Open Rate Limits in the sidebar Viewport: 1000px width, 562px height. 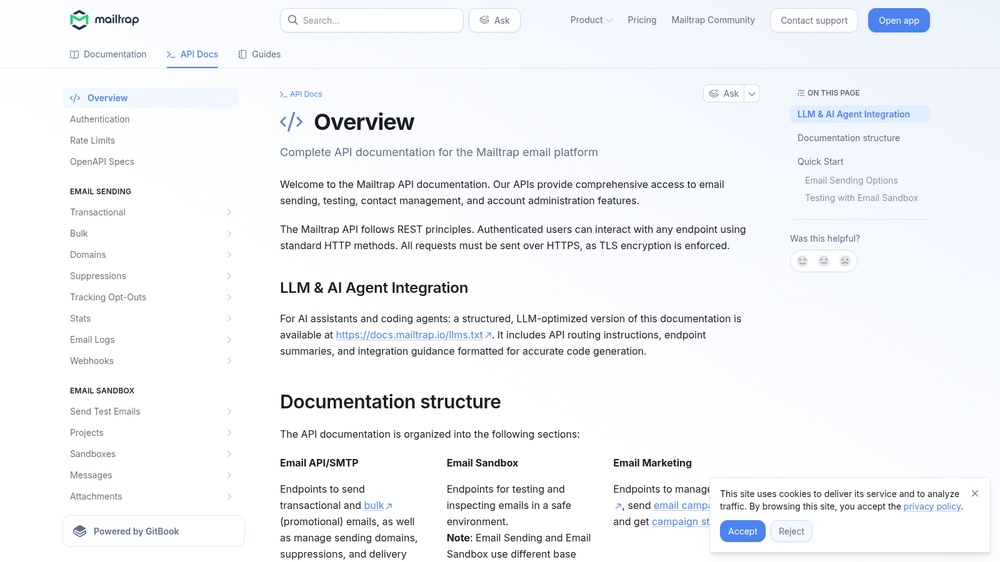tap(151, 140)
